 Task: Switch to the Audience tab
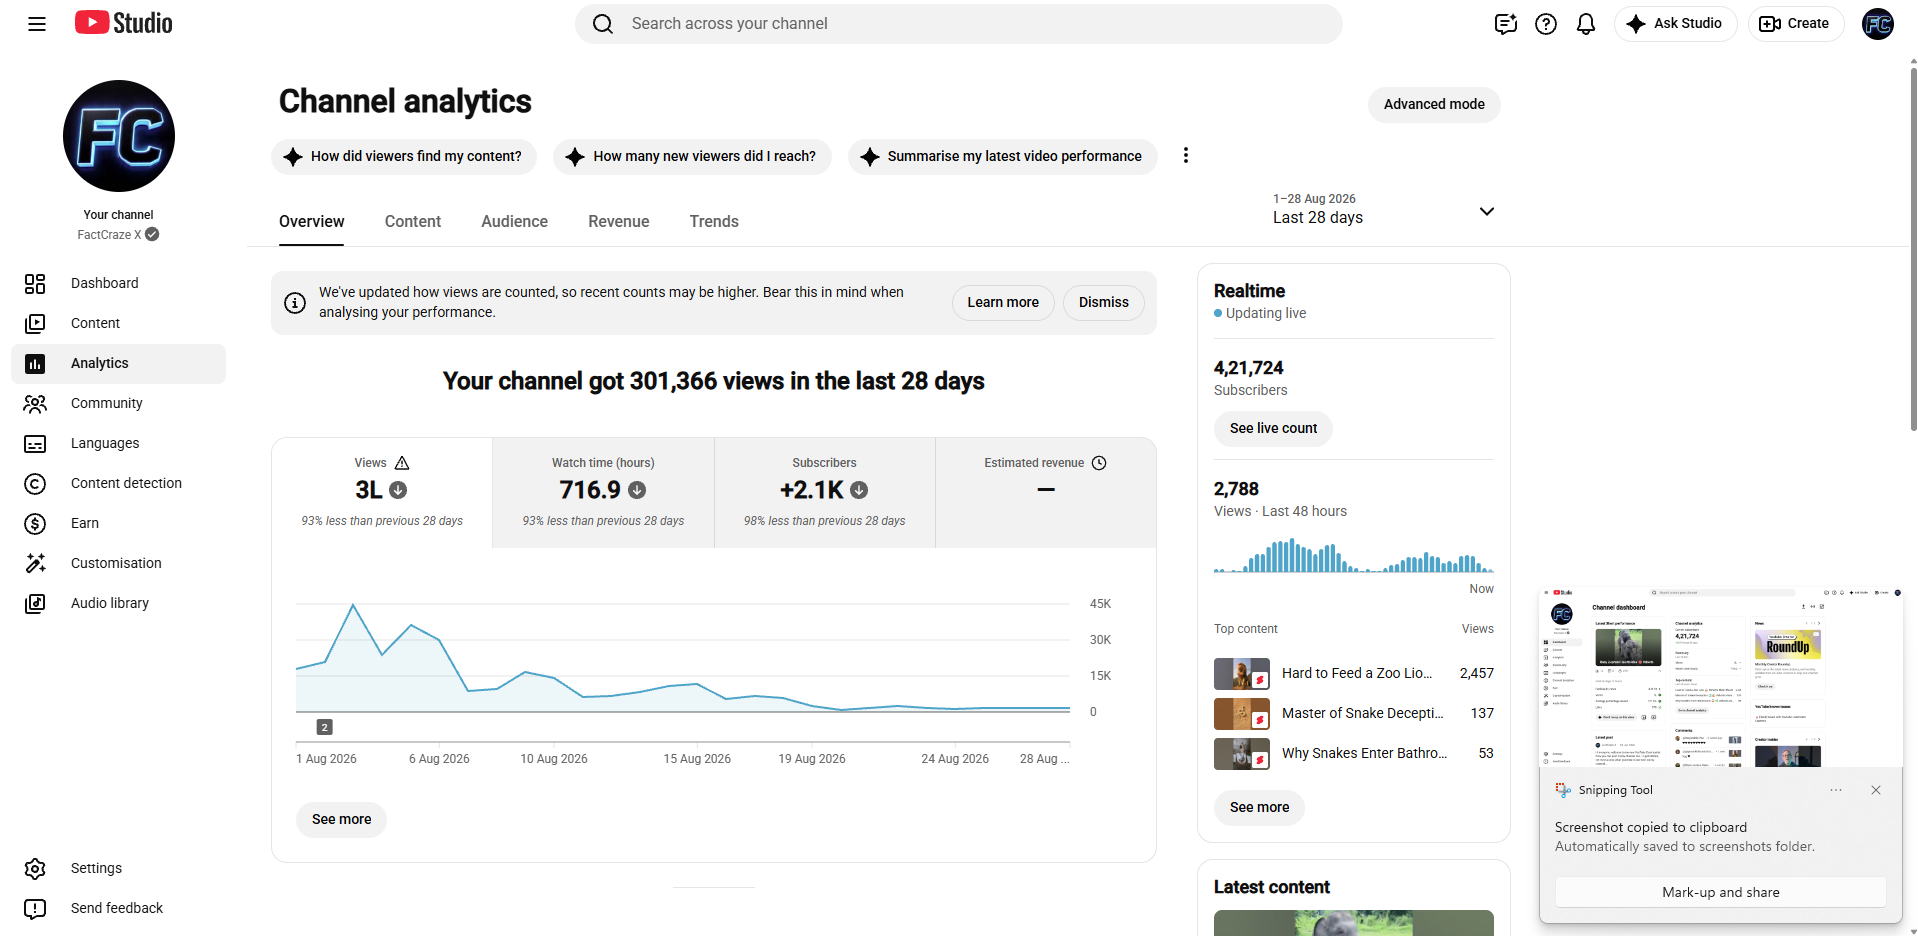click(x=514, y=222)
